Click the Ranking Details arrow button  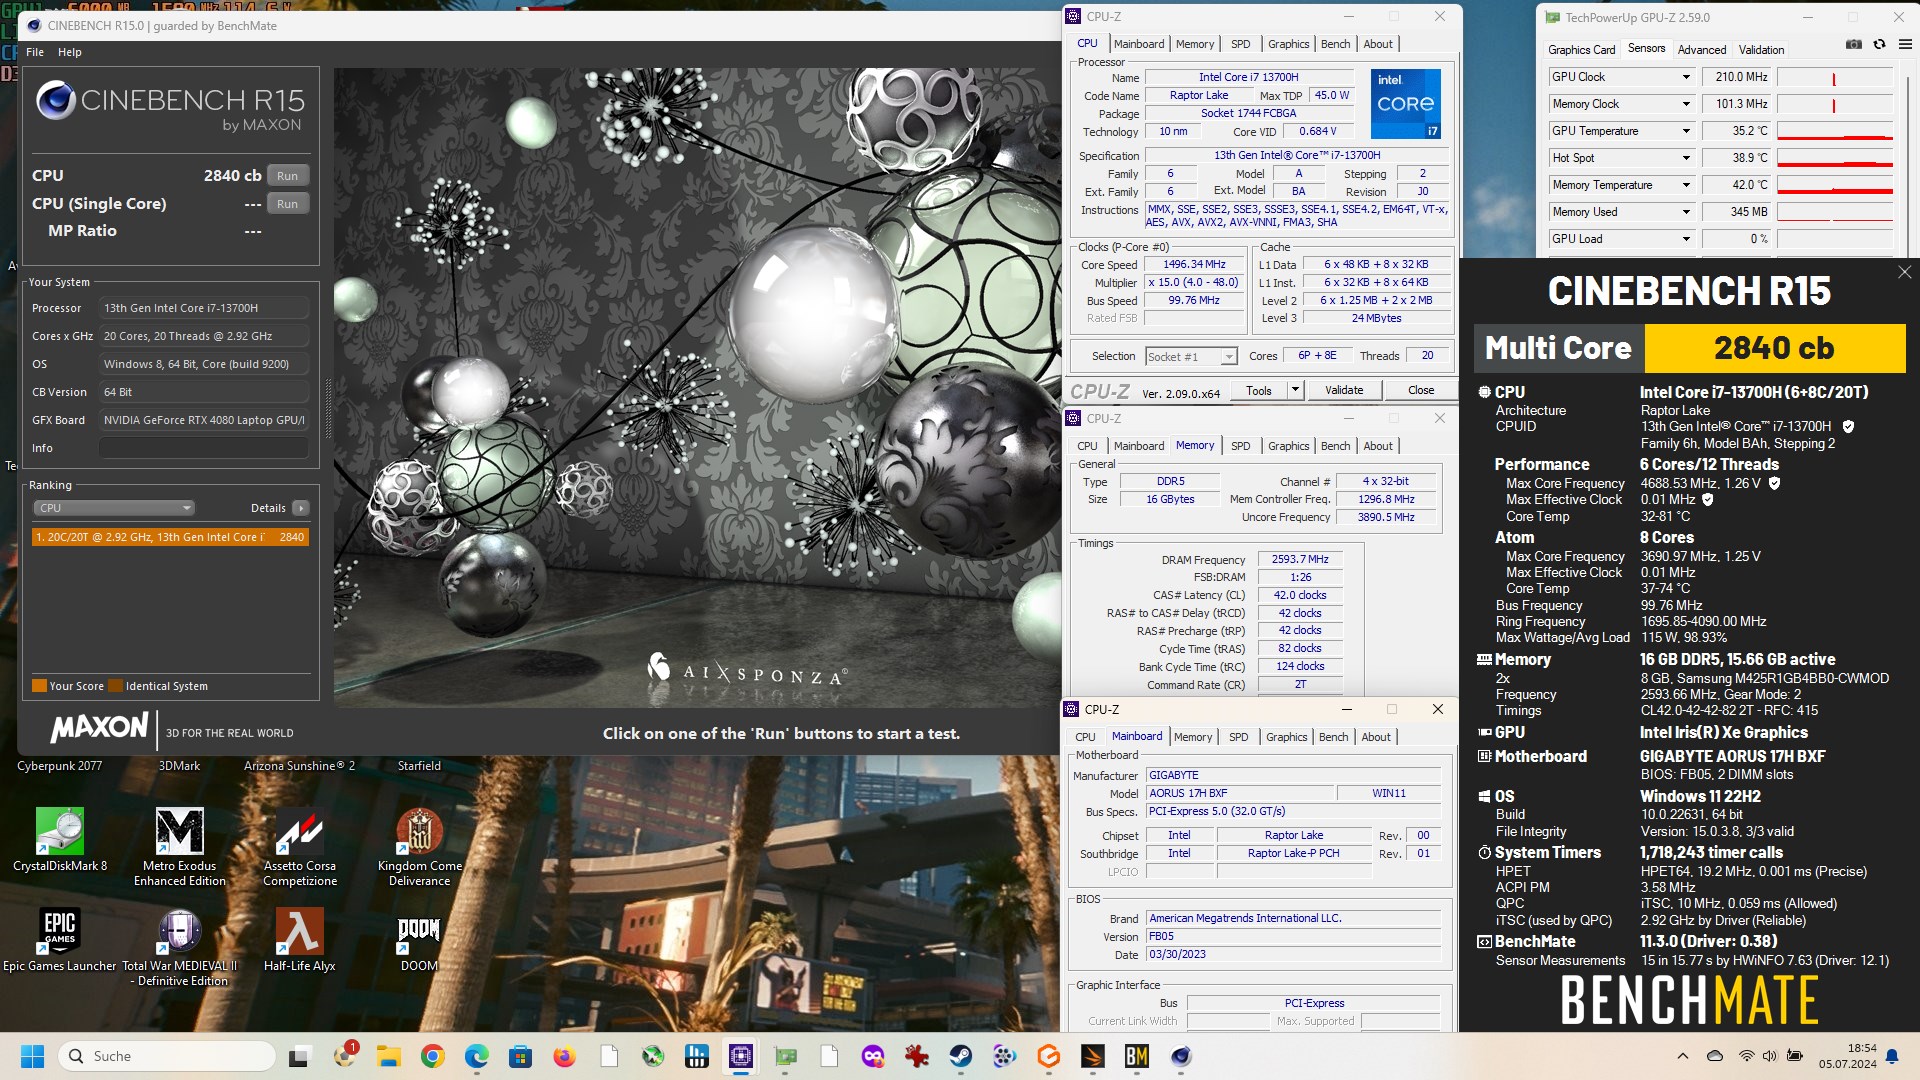301,508
